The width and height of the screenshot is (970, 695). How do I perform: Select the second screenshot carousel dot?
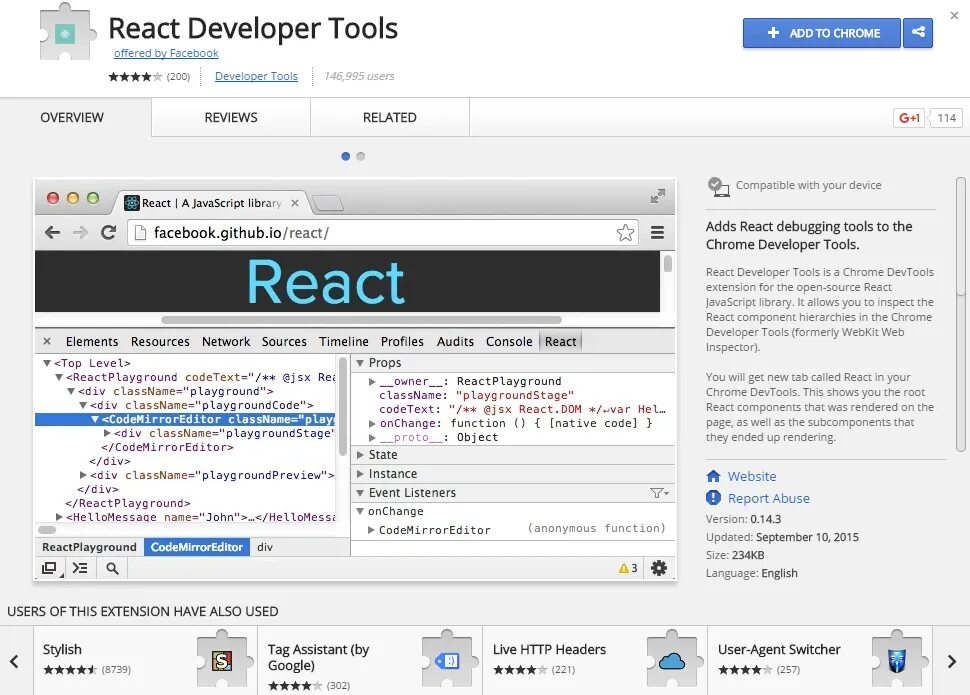(361, 156)
